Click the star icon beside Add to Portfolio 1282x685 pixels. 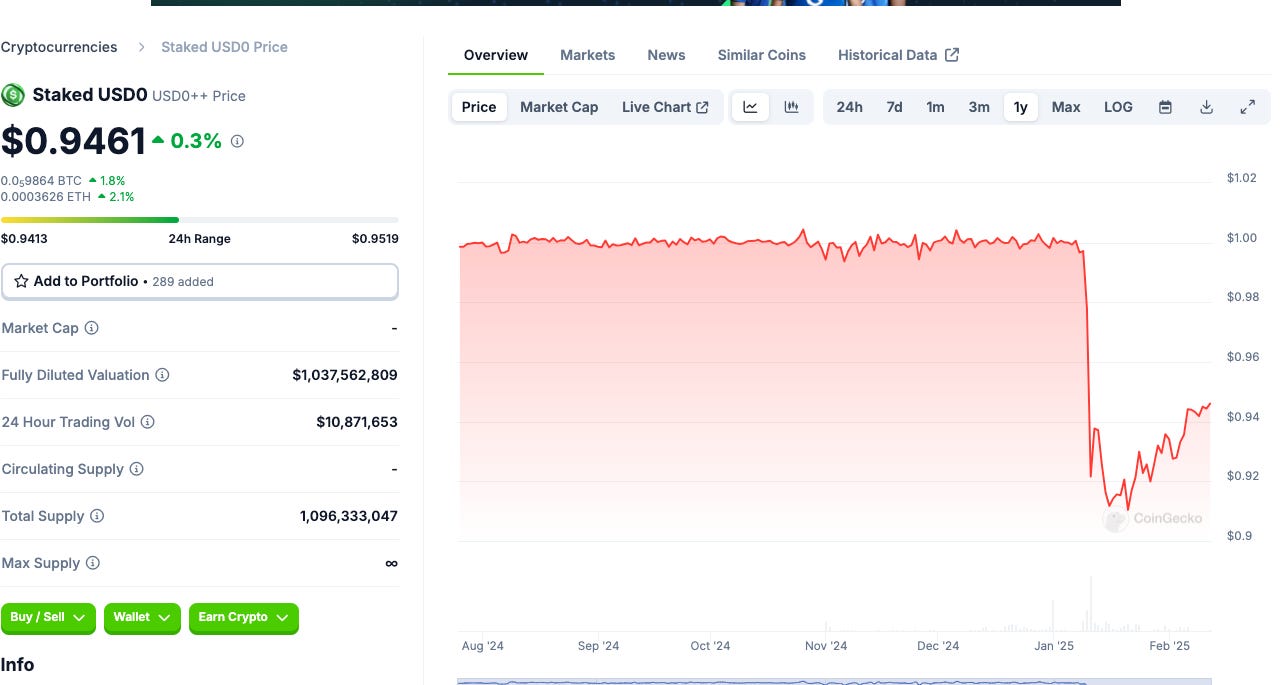click(x=20, y=281)
